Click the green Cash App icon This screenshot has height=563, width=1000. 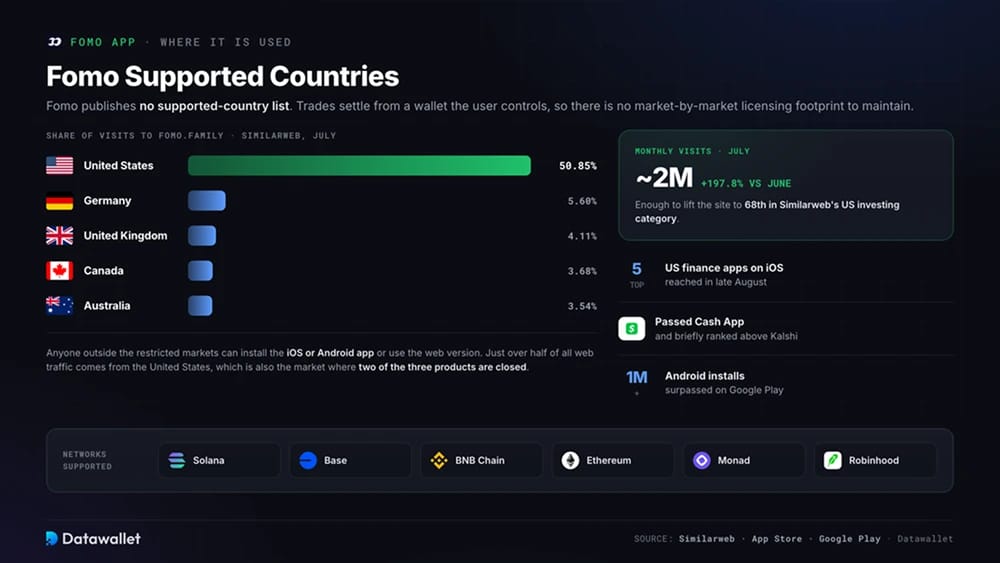(631, 328)
